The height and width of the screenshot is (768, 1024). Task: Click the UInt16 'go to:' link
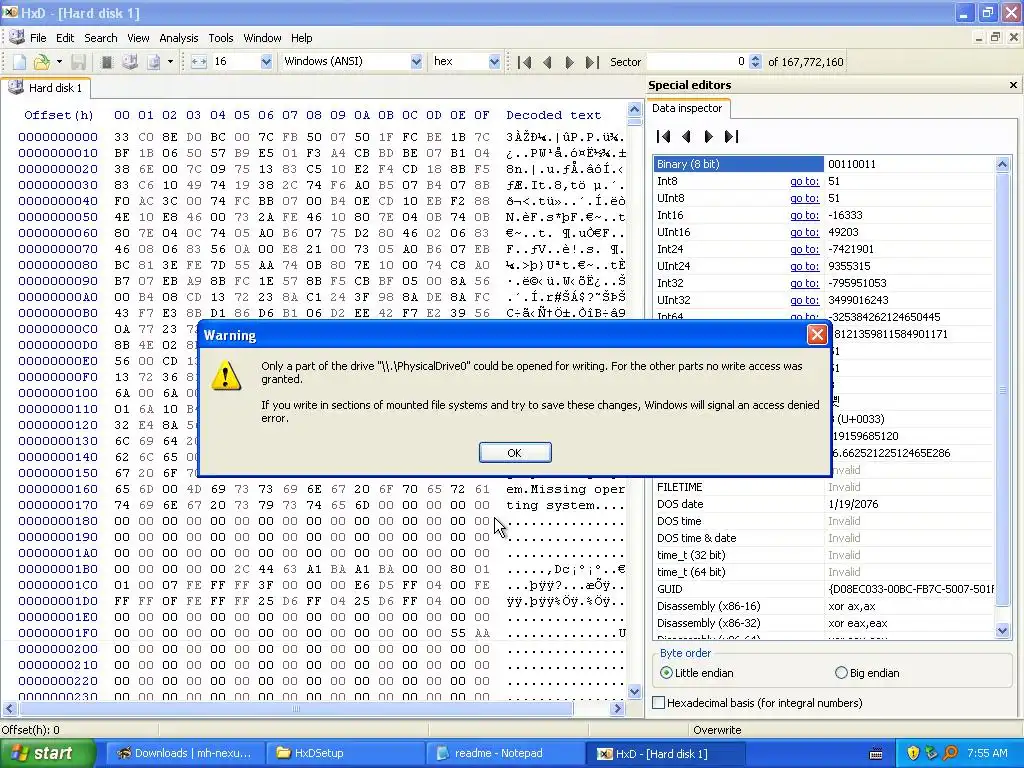(x=805, y=232)
